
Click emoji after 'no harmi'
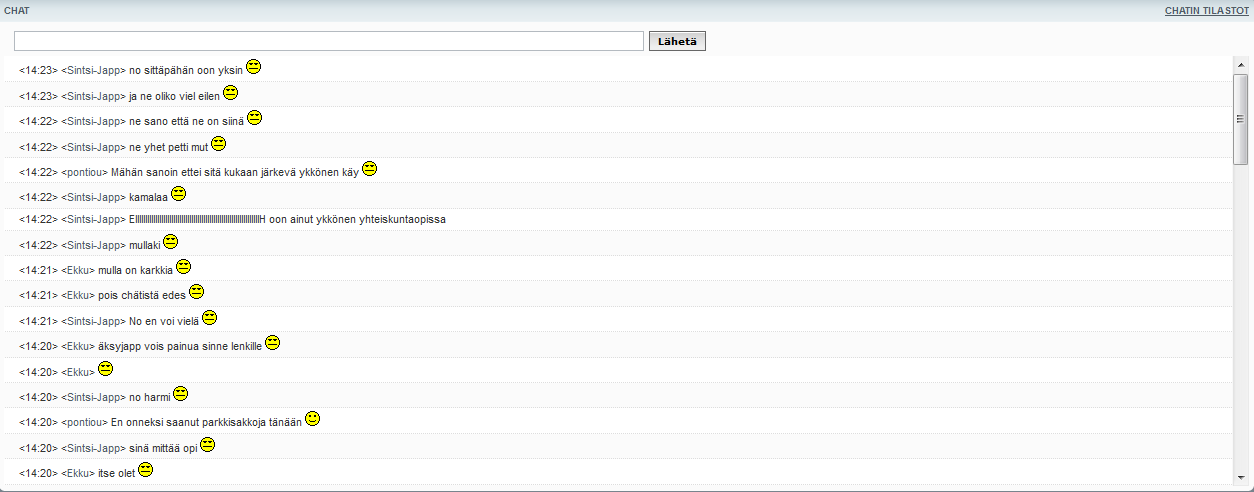(x=181, y=394)
